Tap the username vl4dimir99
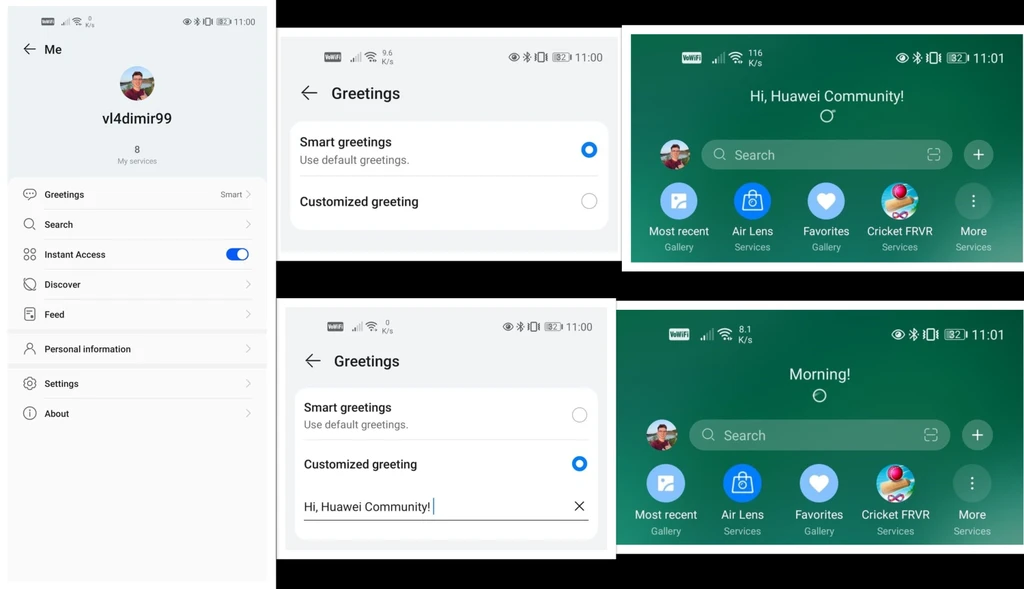This screenshot has width=1024, height=589. [x=137, y=118]
